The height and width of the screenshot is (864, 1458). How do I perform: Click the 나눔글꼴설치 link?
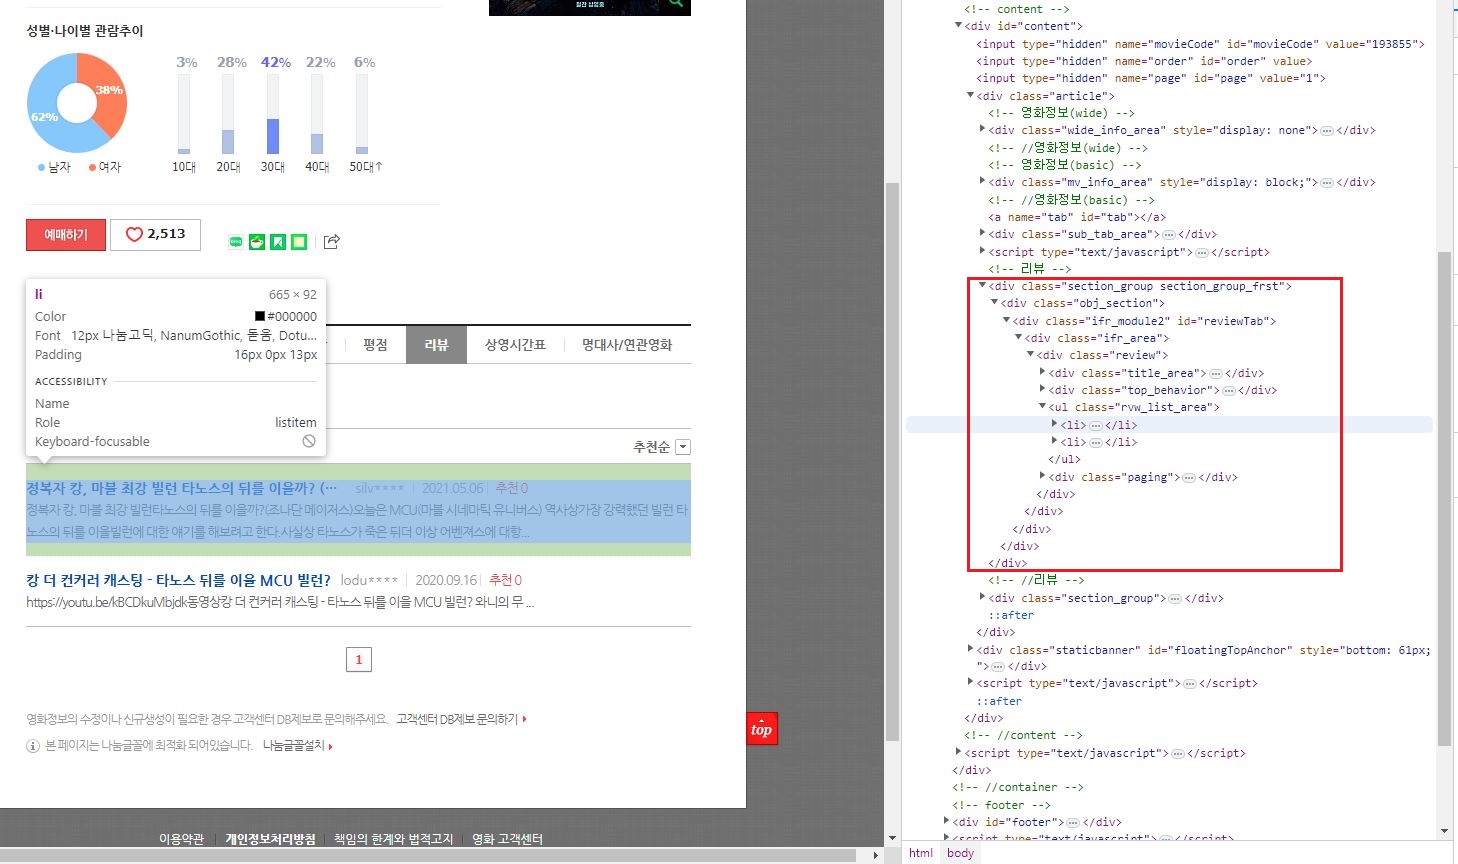[x=294, y=746]
